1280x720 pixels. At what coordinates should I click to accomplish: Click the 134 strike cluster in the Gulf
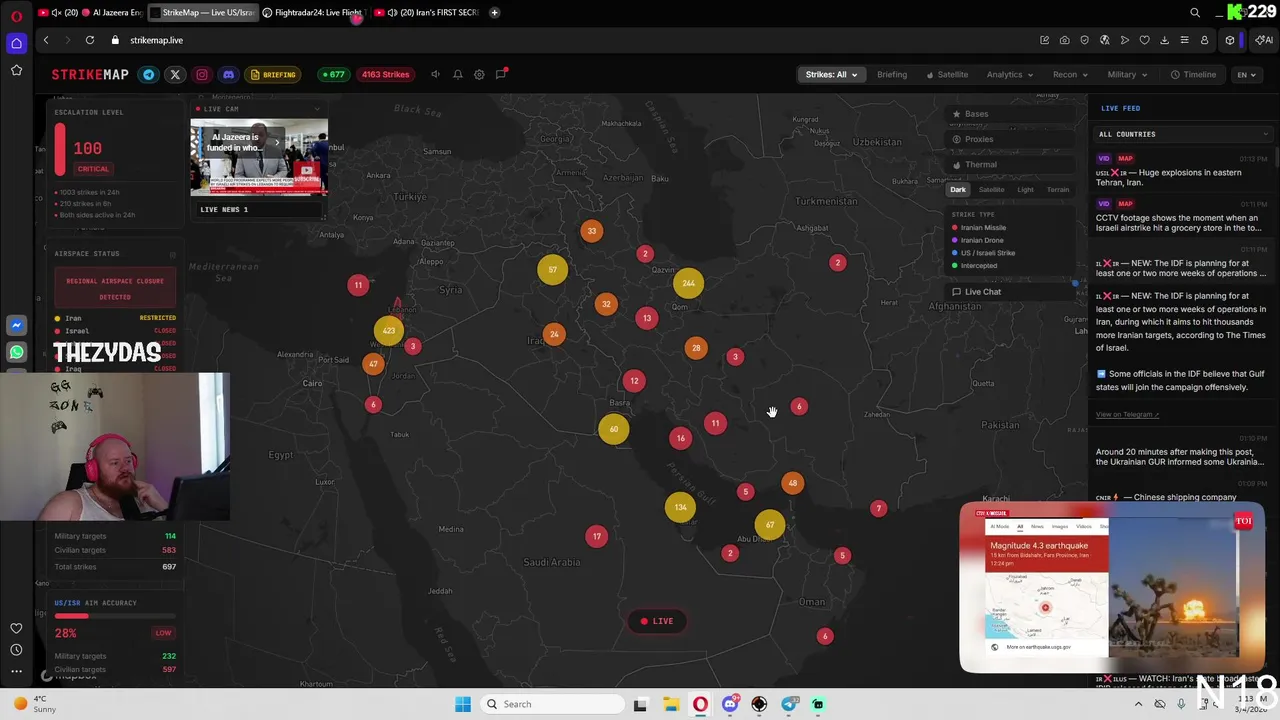(680, 507)
